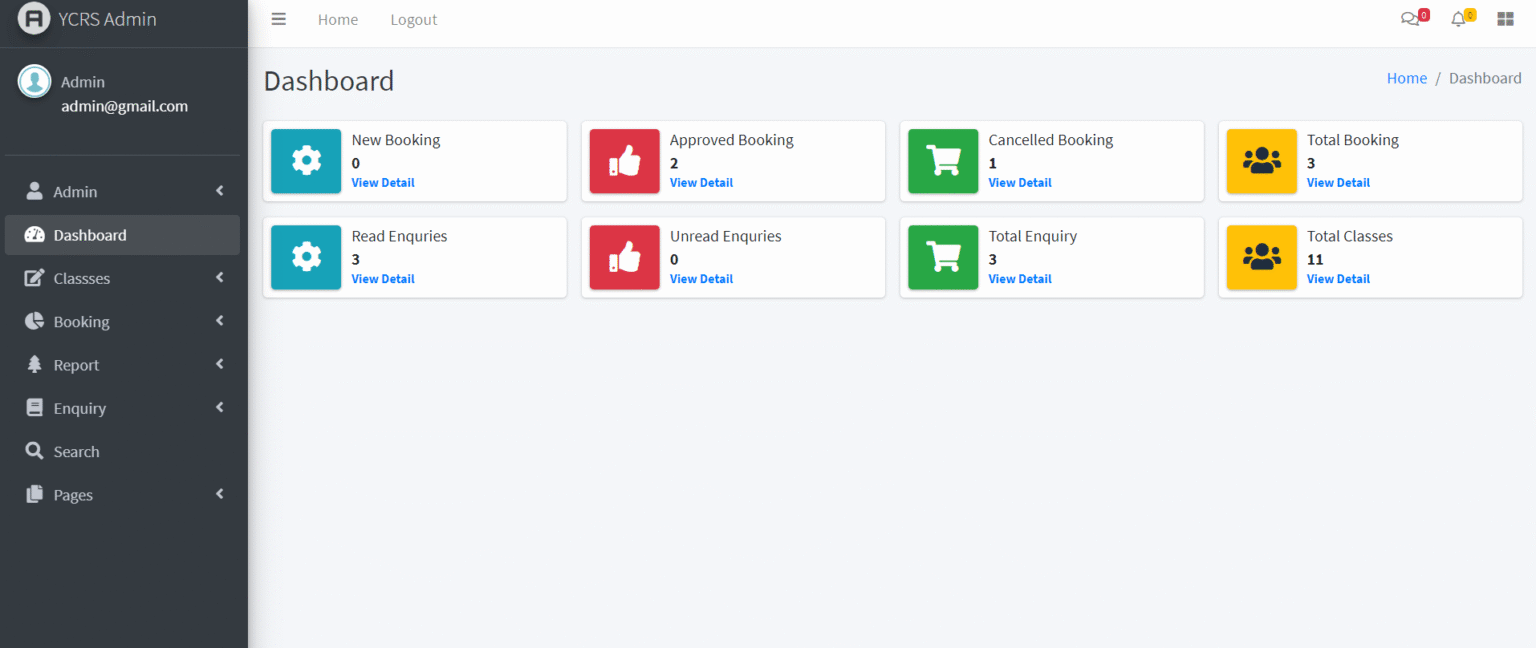Click the Cancelled Booking cart icon

[943, 161]
